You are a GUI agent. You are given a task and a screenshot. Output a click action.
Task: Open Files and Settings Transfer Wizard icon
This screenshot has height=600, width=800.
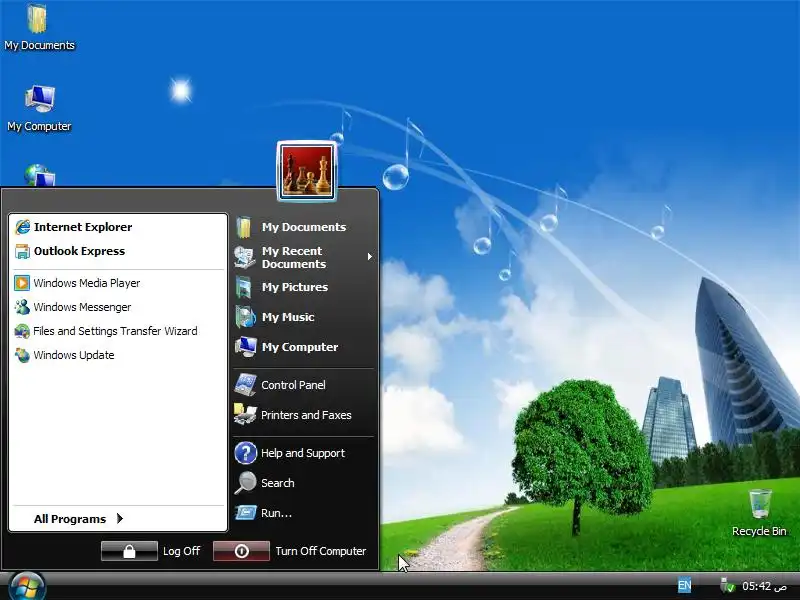22,331
